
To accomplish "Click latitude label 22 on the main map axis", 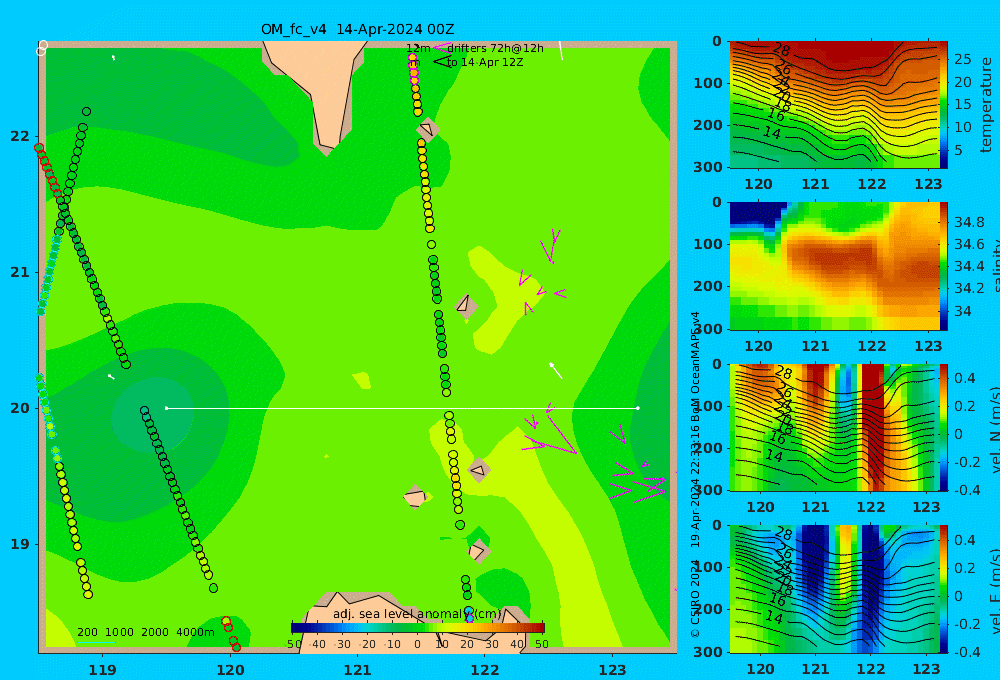I will 20,137.
